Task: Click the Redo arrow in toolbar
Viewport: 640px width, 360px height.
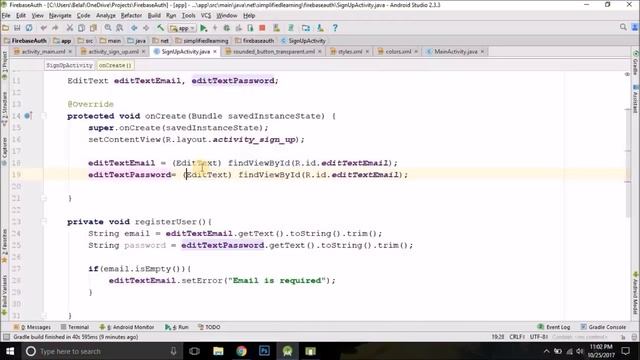Action: [x=55, y=28]
